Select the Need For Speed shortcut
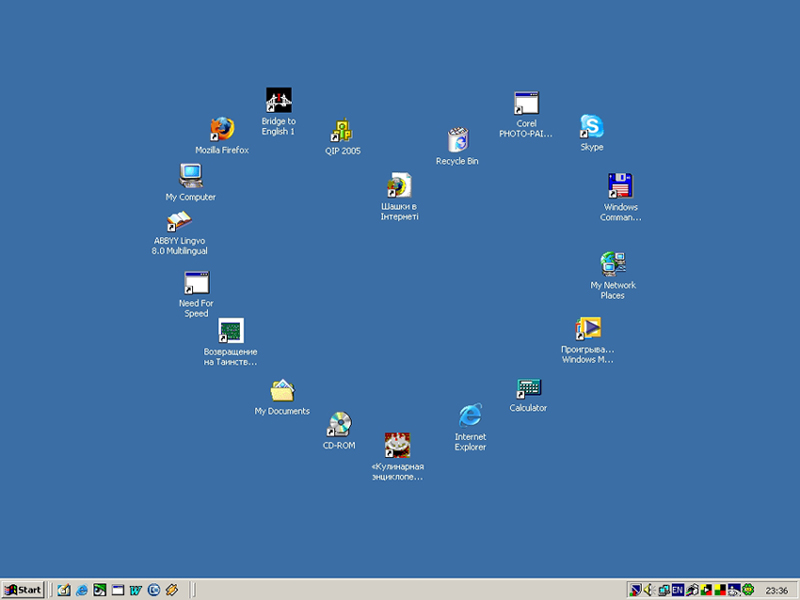This screenshot has height=600, width=800. point(196,294)
